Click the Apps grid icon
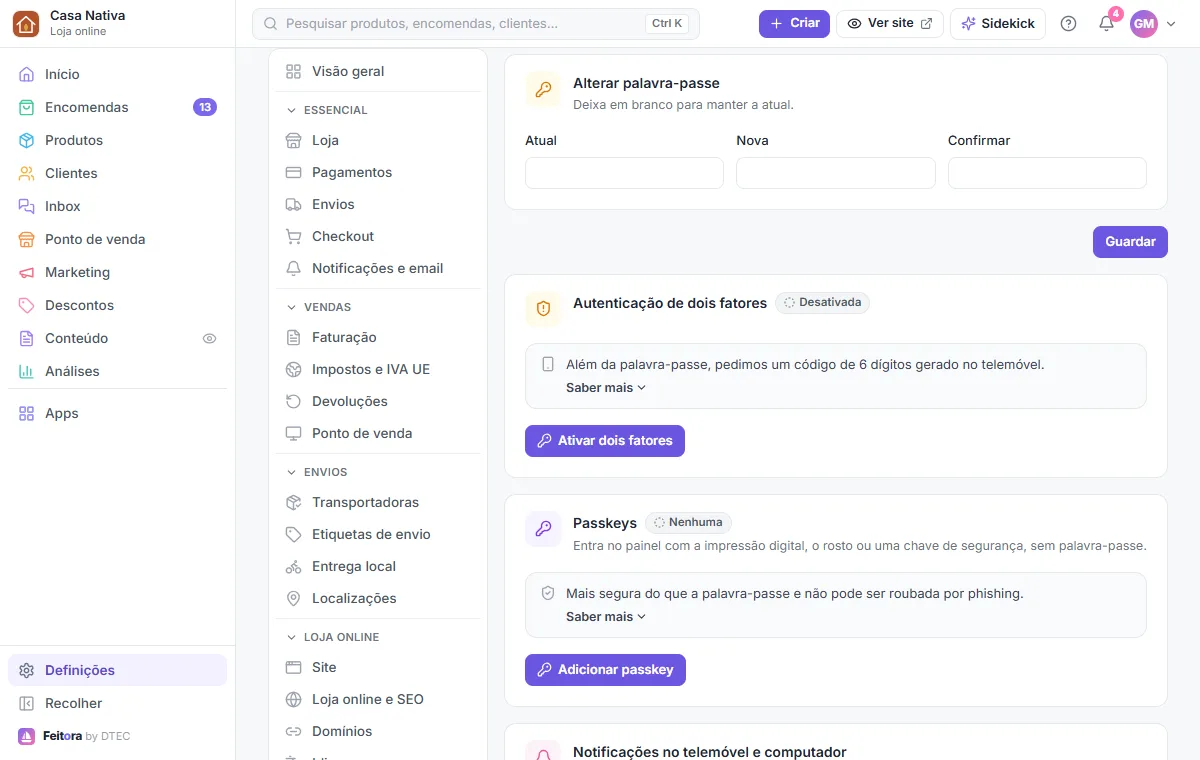 26,413
